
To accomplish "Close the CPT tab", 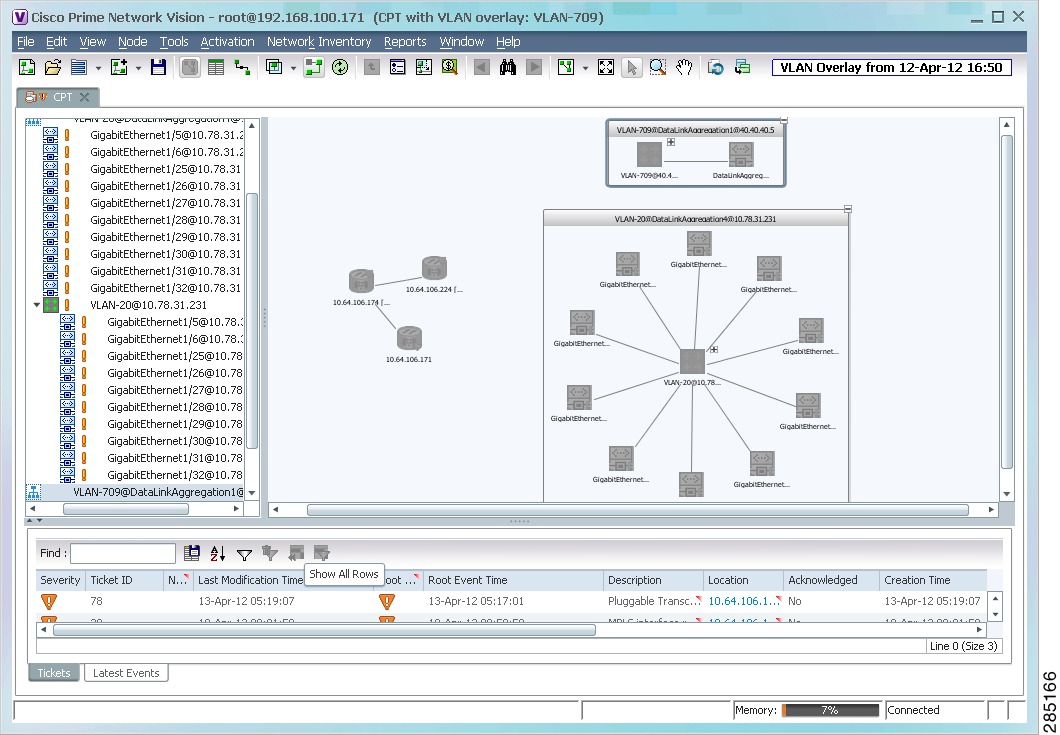I will [x=85, y=97].
